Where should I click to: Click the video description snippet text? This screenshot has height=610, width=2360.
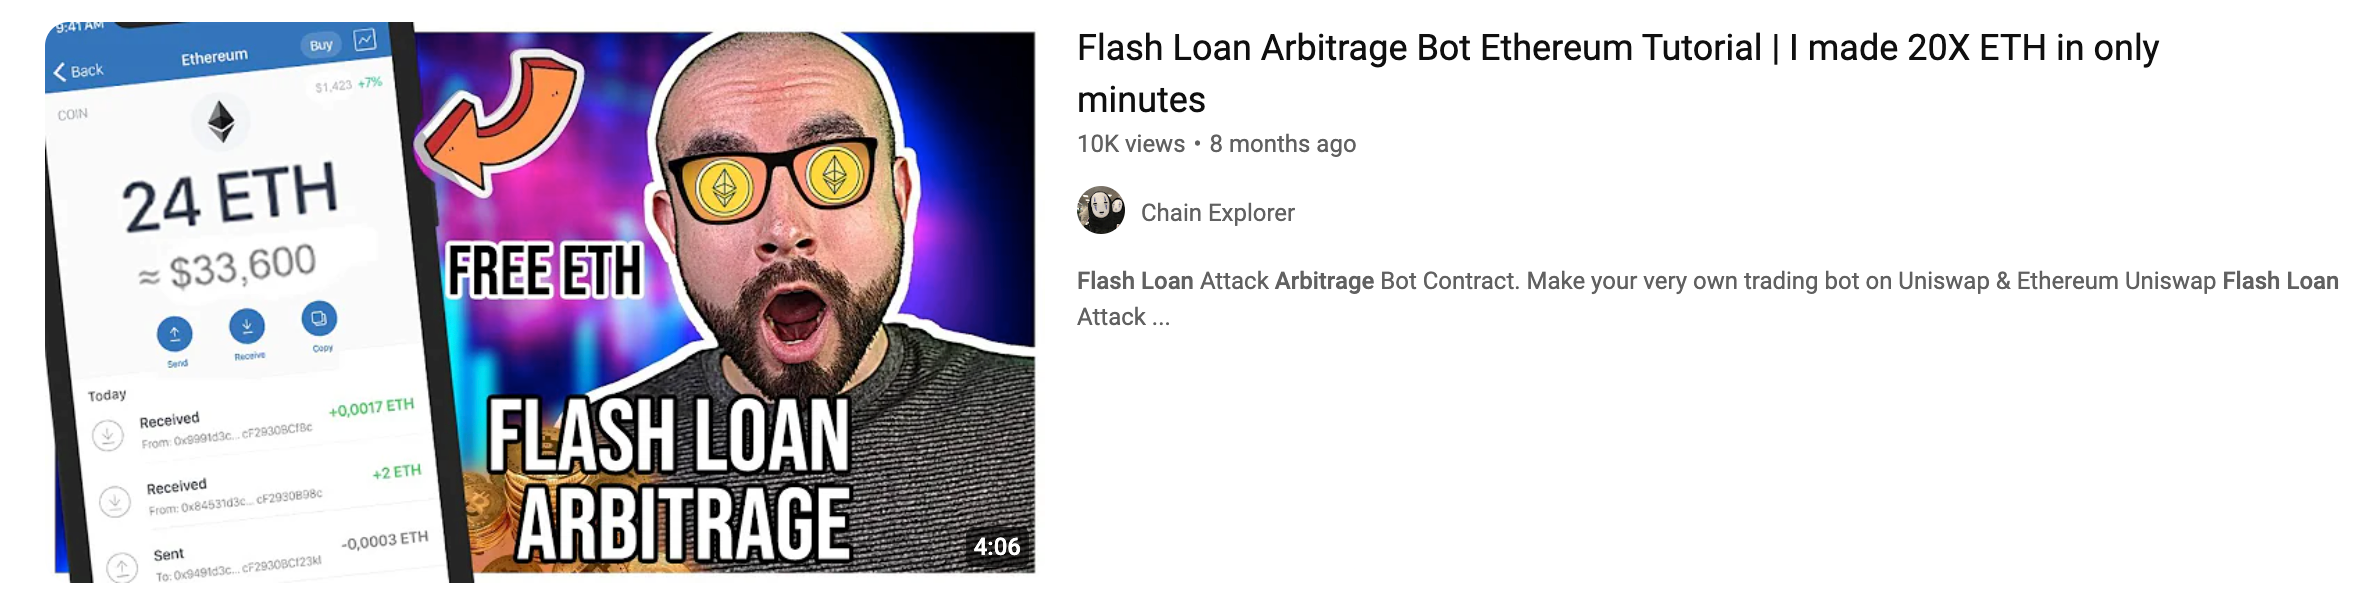click(x=1708, y=298)
